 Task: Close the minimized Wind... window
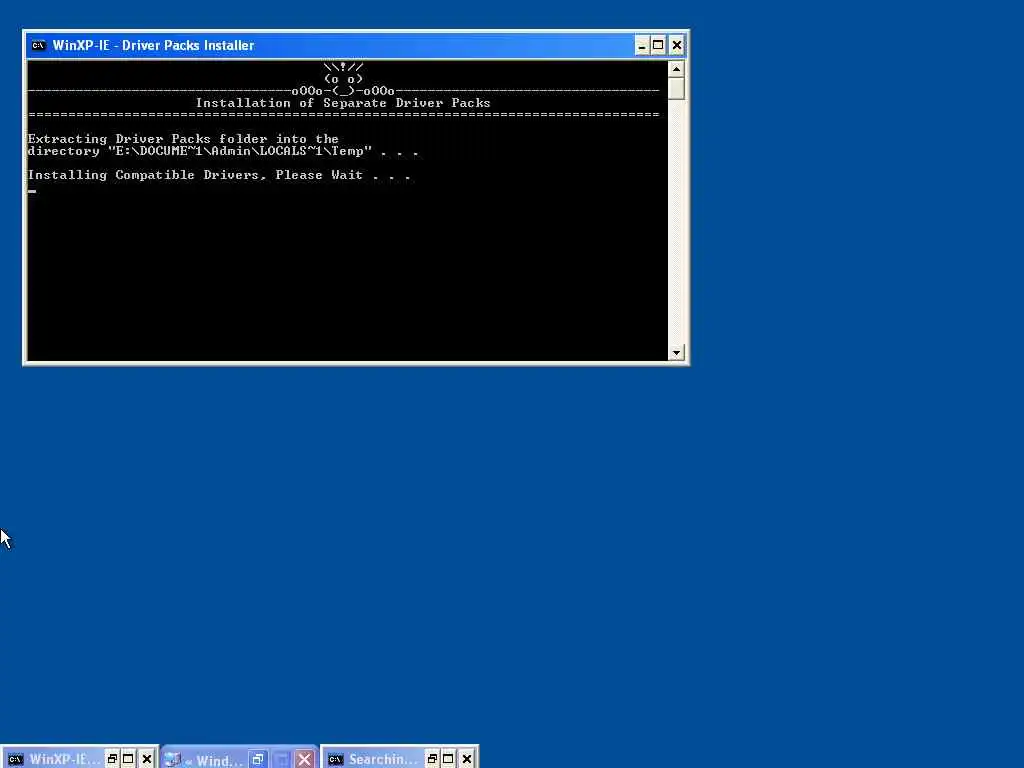[304, 760]
